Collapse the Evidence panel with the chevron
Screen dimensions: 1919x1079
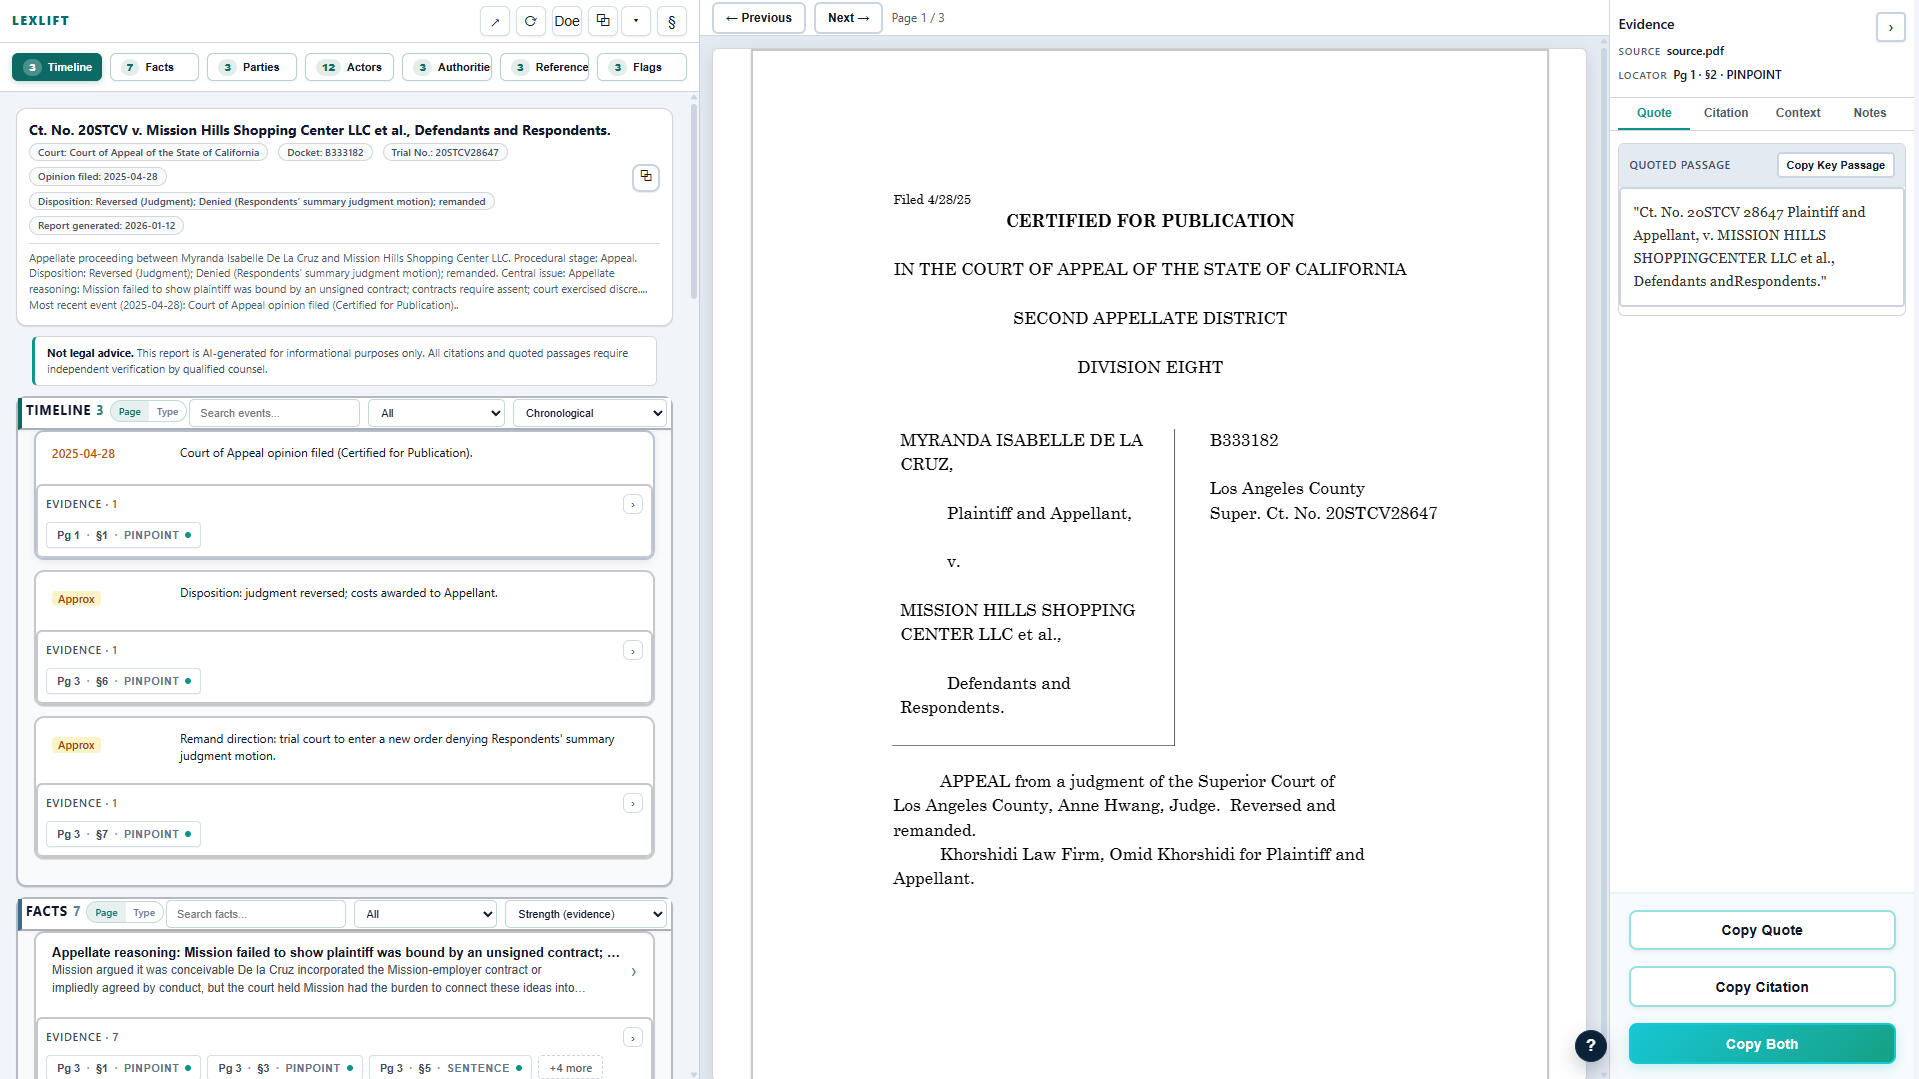(1889, 27)
